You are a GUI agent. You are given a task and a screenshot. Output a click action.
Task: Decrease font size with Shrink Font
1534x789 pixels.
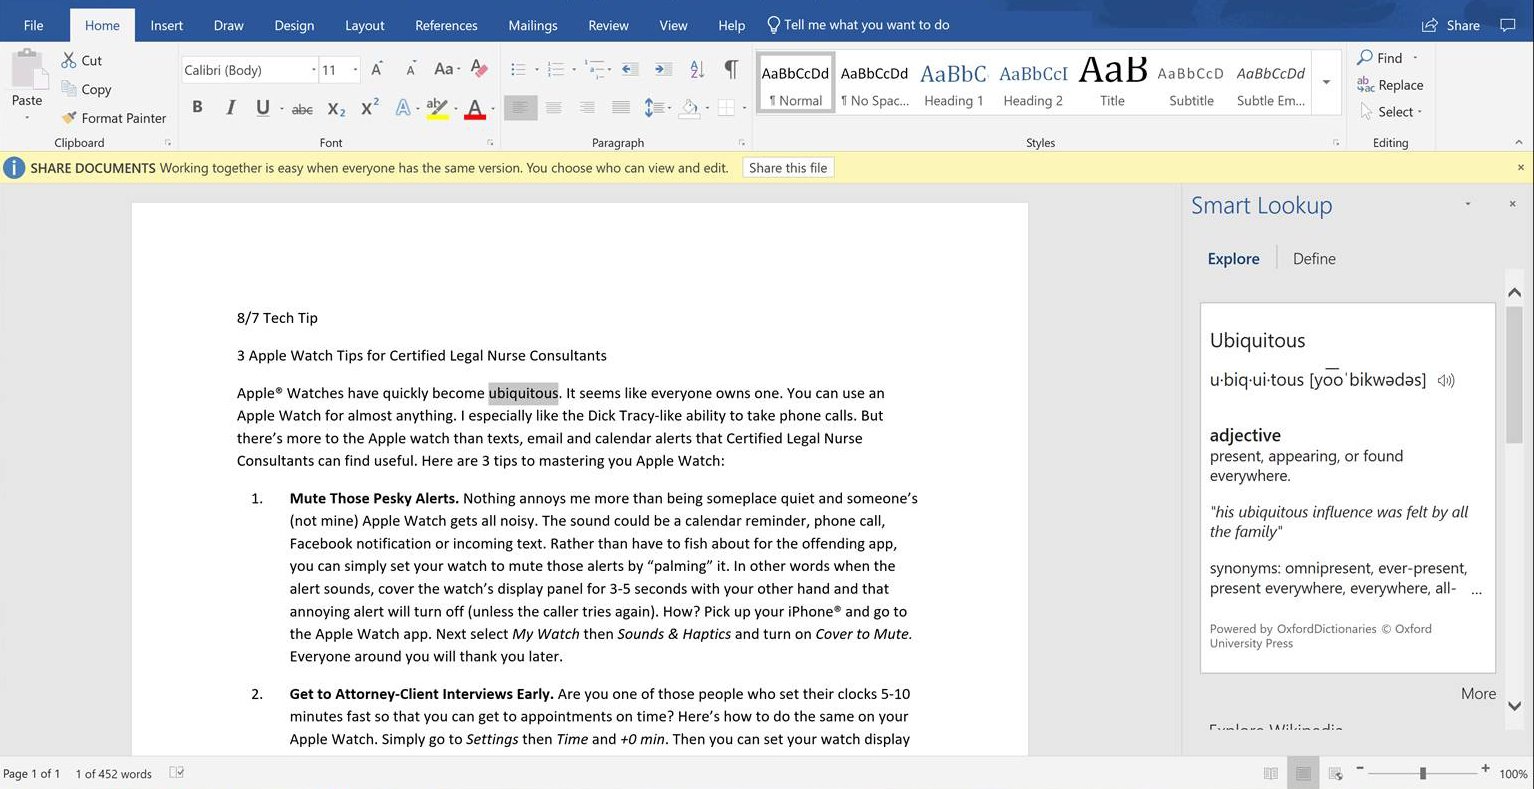pos(410,69)
